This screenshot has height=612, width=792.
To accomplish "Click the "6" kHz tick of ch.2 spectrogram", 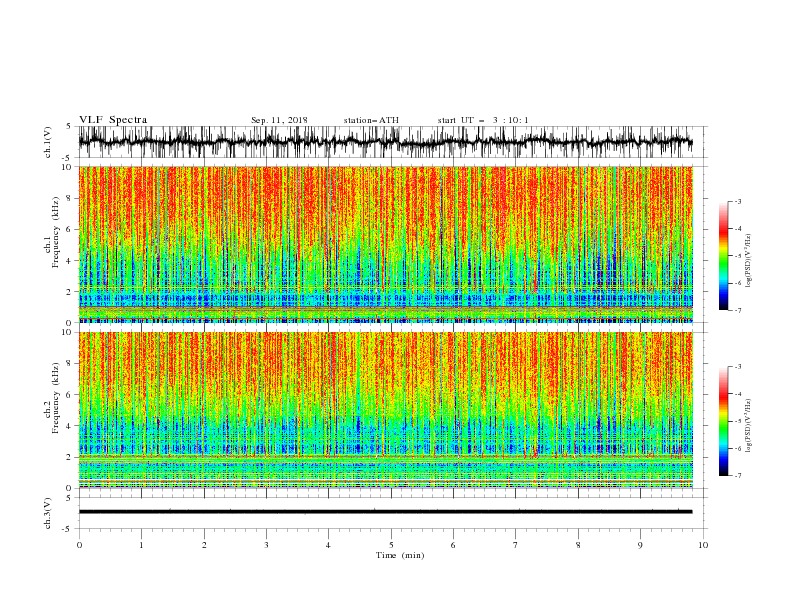I will [71, 395].
